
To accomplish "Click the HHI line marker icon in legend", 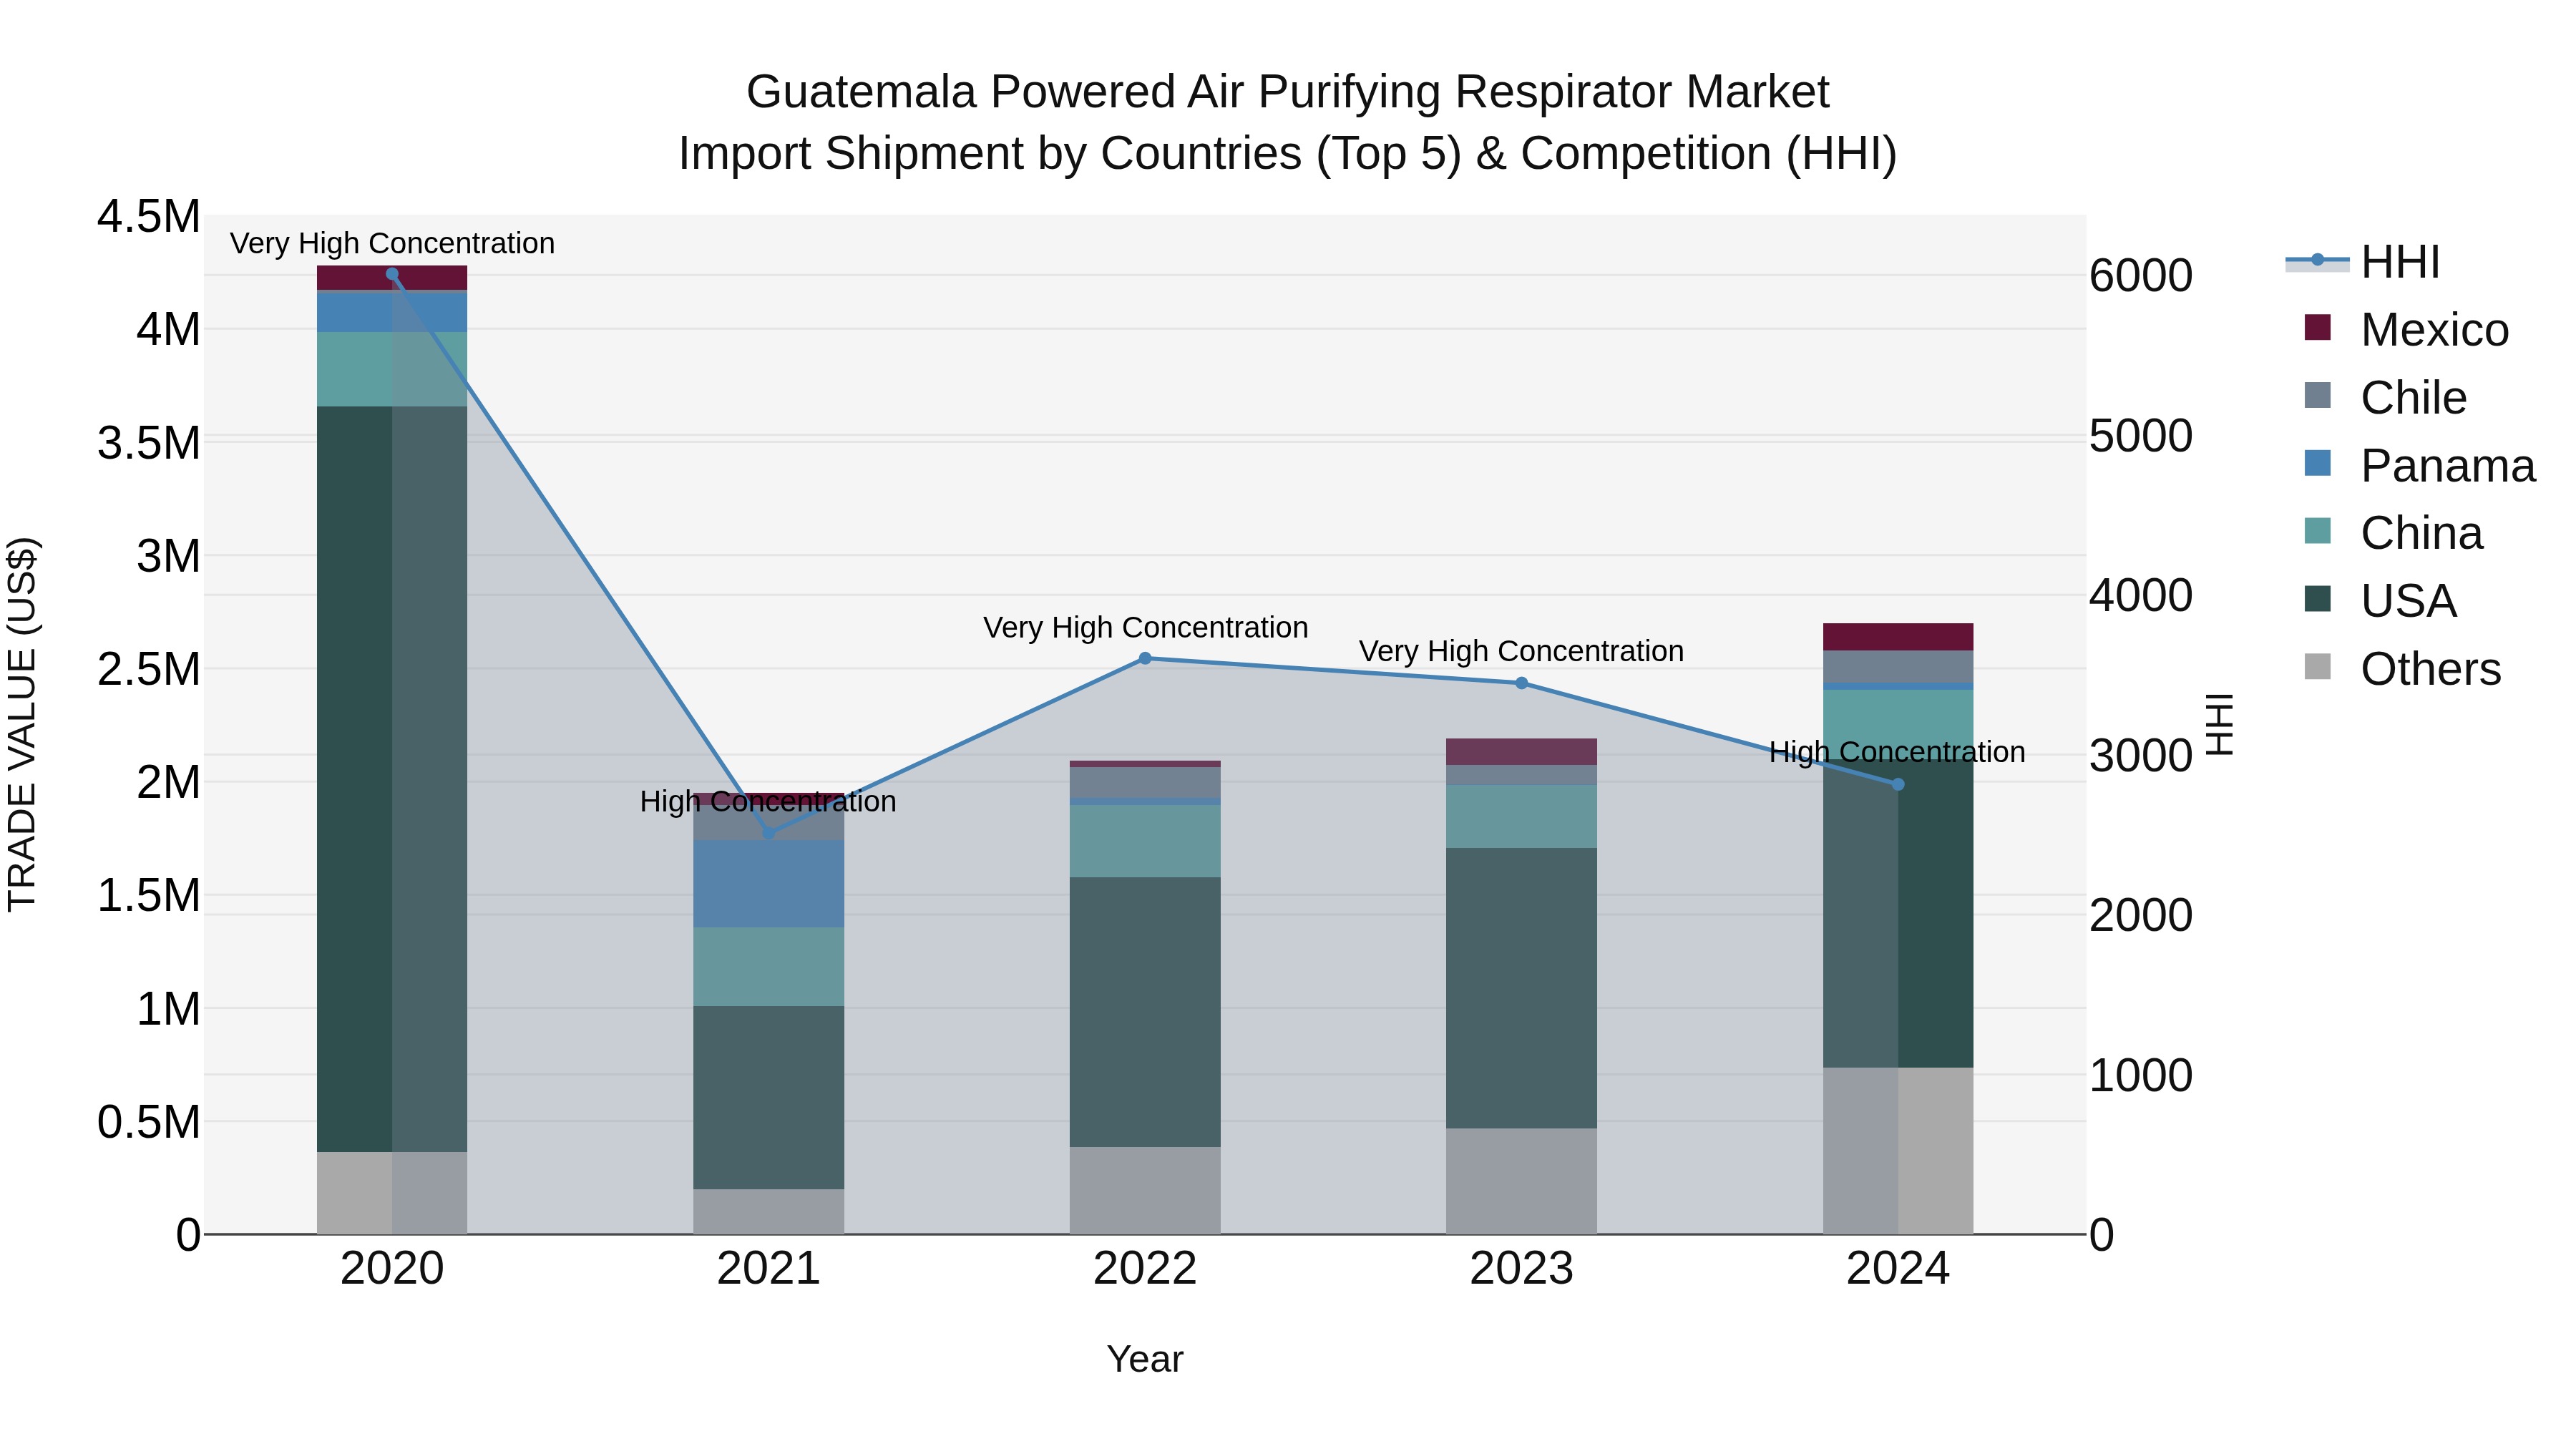I will click(x=2317, y=260).
